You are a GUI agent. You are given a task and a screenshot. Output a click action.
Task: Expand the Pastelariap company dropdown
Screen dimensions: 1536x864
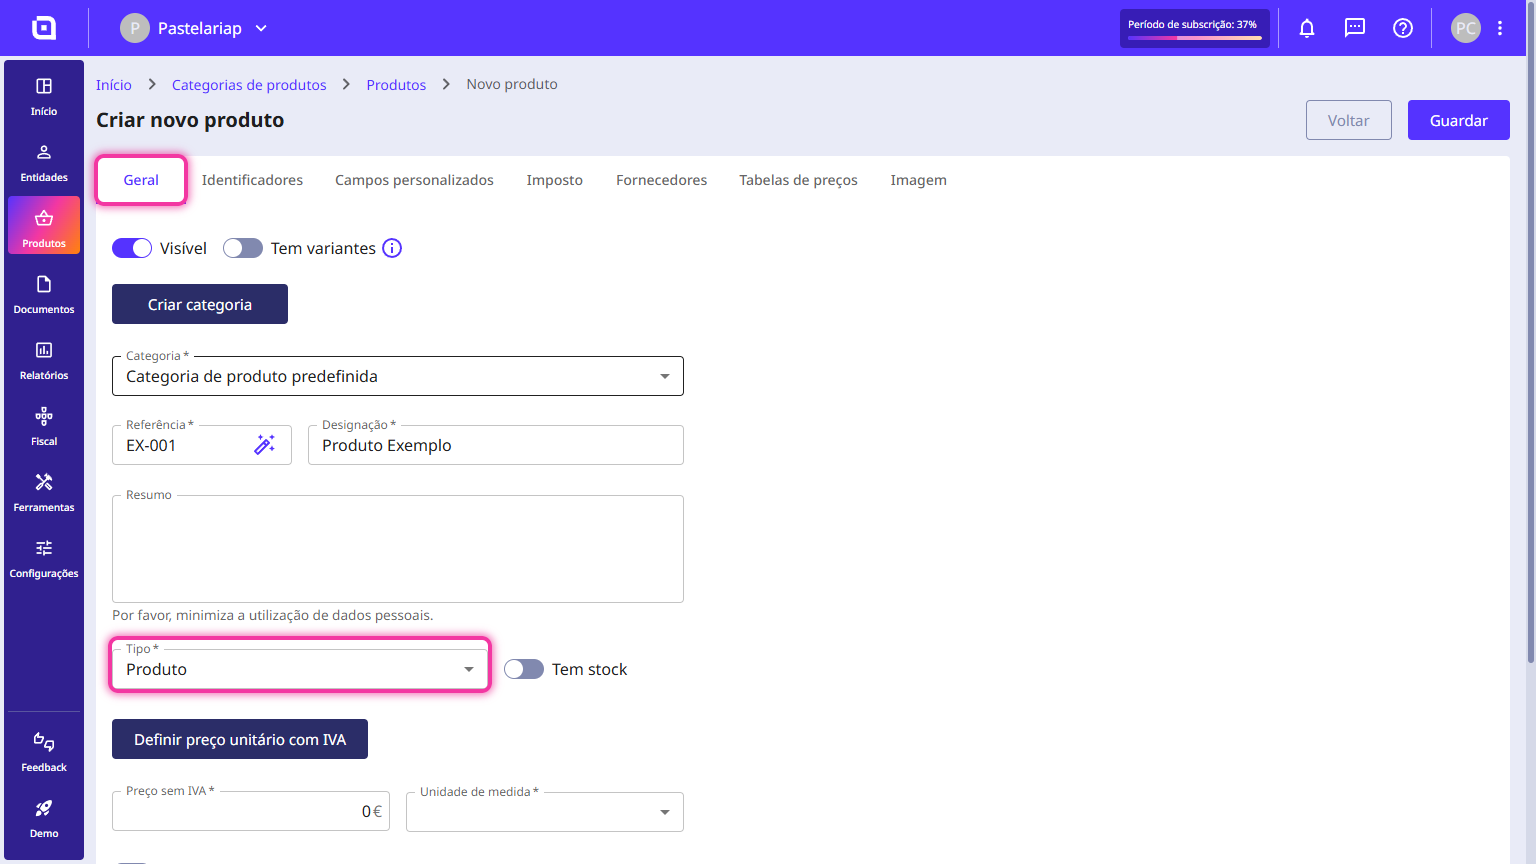click(x=194, y=28)
